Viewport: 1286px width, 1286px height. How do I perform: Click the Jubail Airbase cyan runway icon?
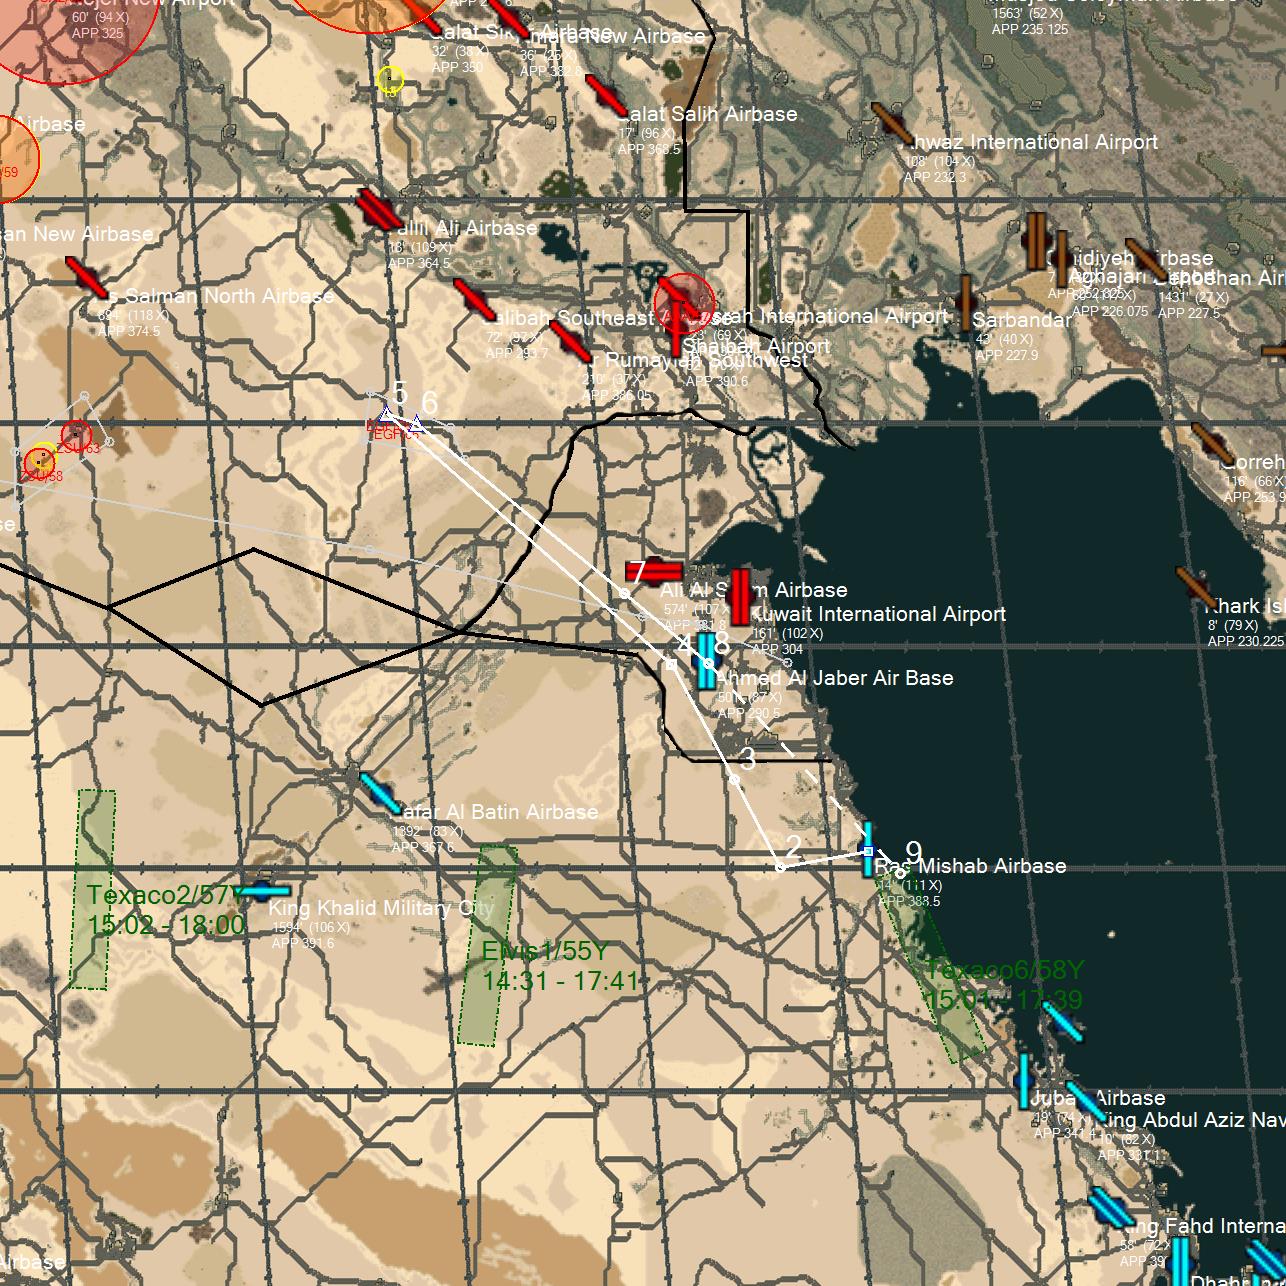pyautogui.click(x=1024, y=1081)
